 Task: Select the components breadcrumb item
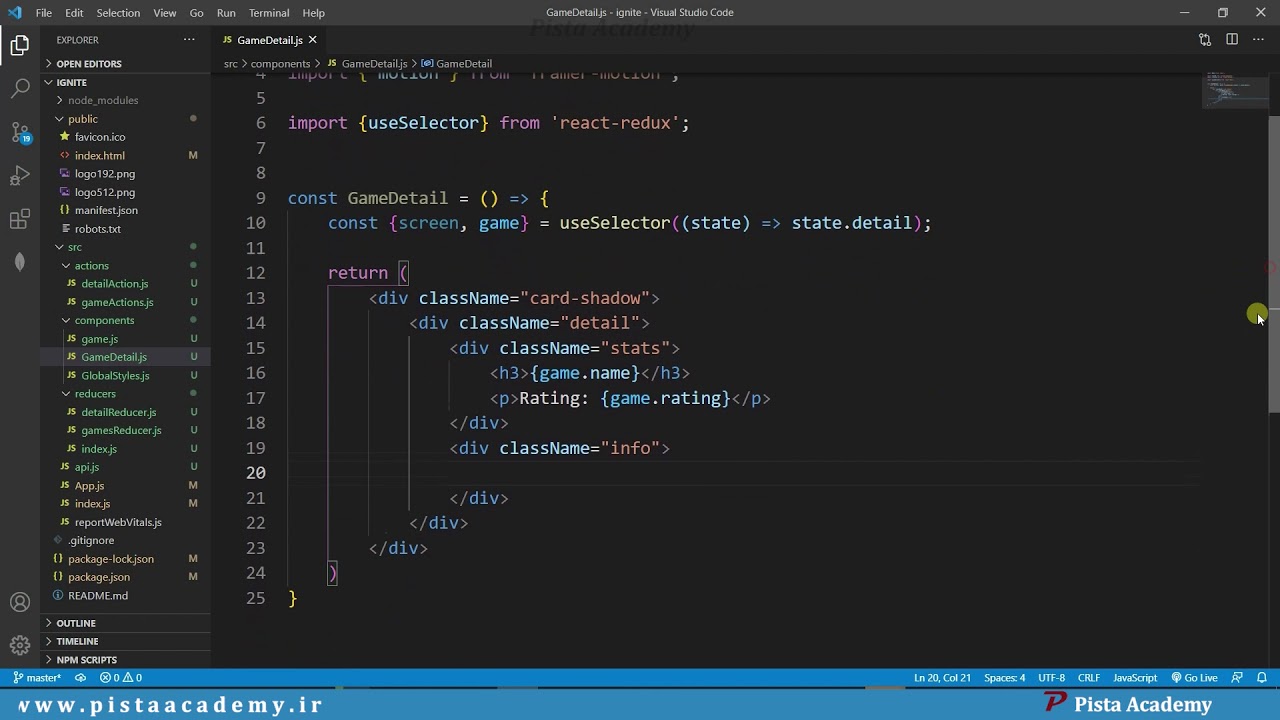coord(280,64)
